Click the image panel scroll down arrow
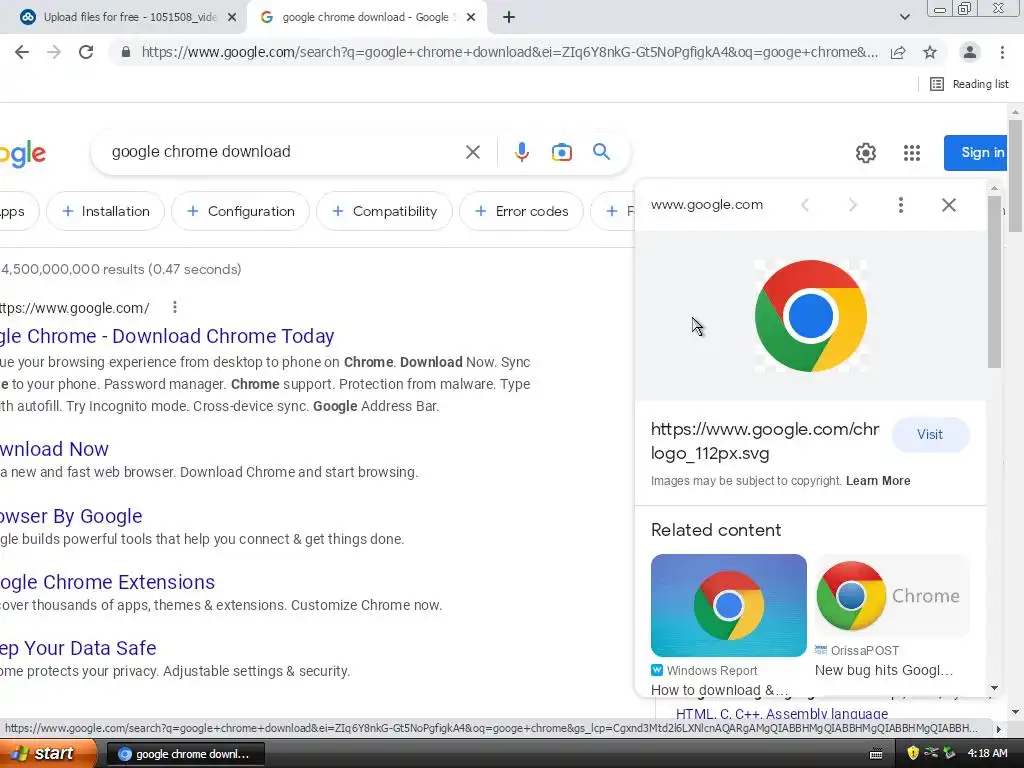The image size is (1024, 768). [x=994, y=688]
